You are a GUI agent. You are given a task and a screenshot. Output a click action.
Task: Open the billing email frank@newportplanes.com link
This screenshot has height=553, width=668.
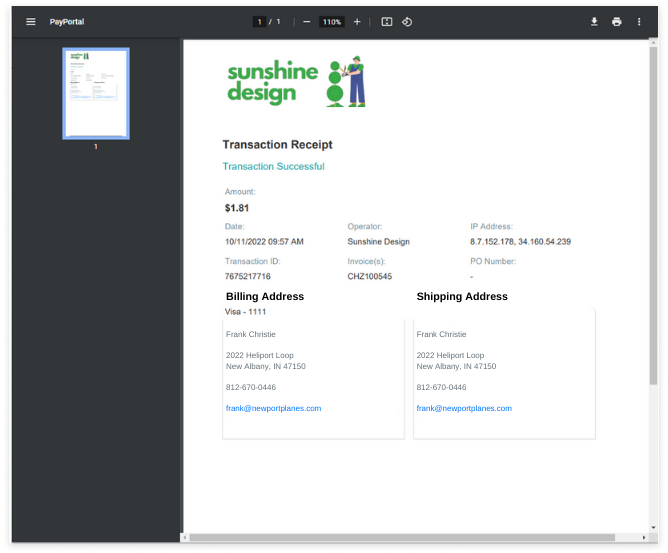point(273,408)
